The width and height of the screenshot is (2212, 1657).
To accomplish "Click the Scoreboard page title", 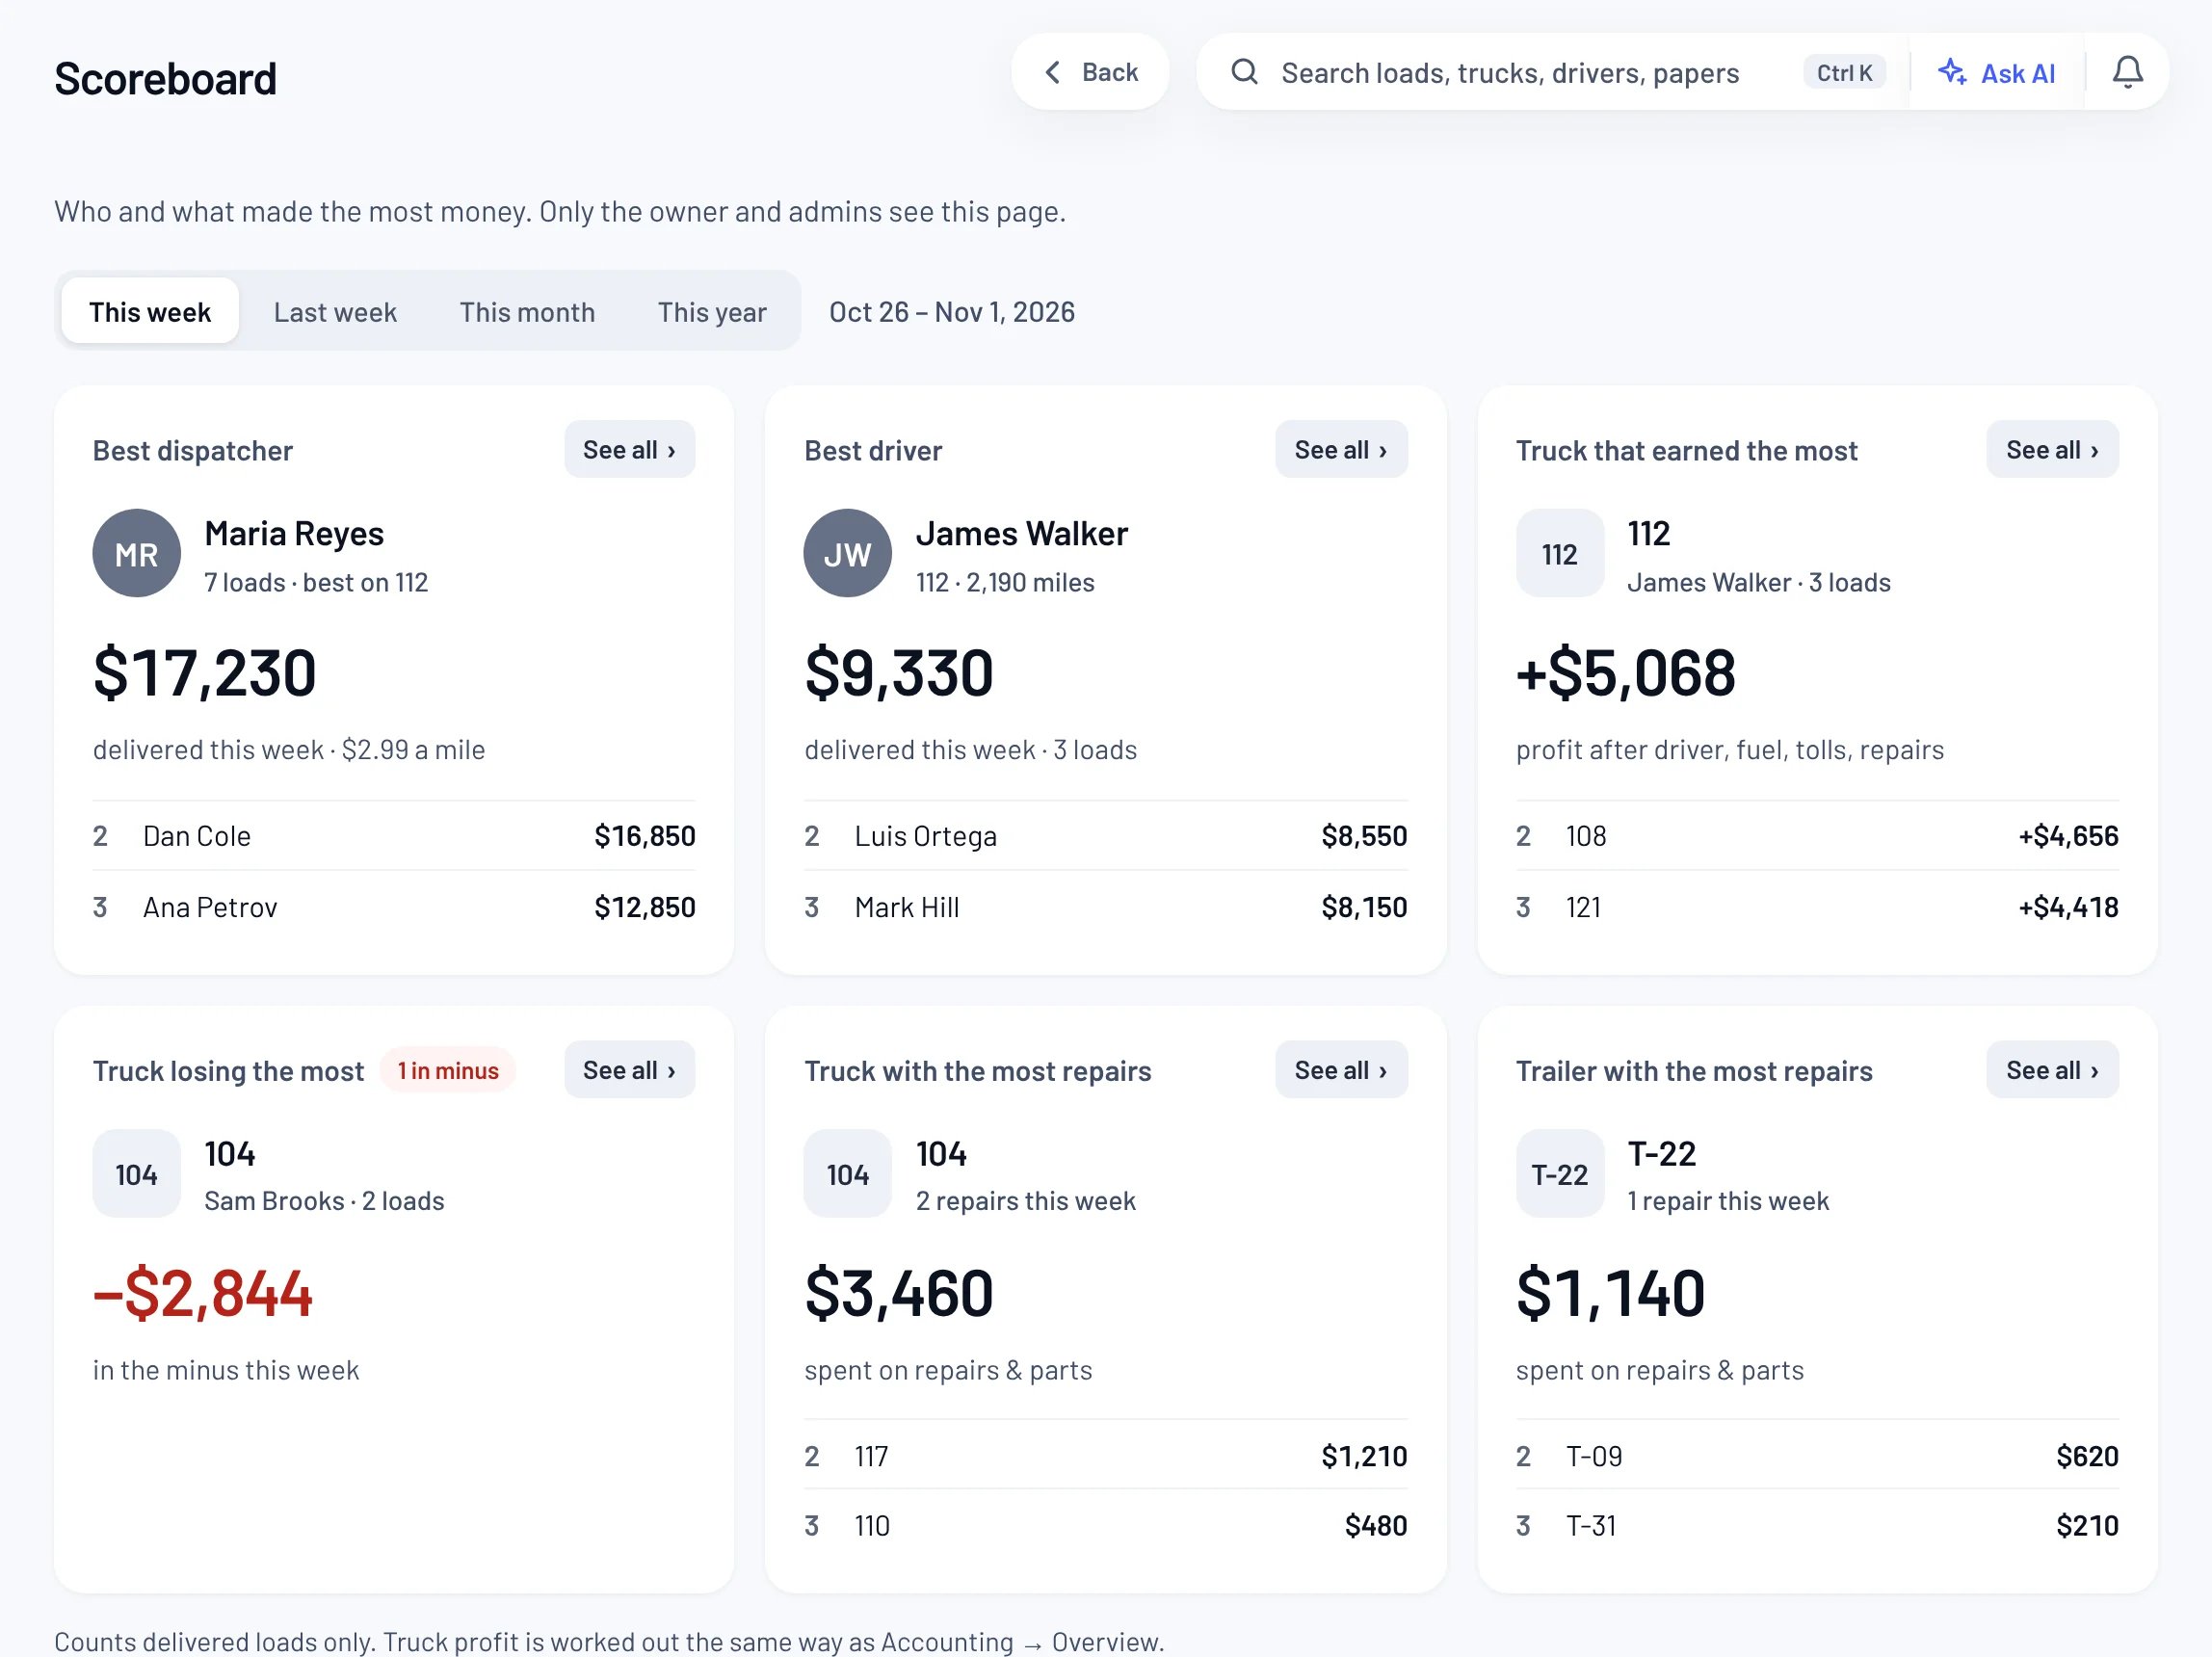I will coord(165,78).
